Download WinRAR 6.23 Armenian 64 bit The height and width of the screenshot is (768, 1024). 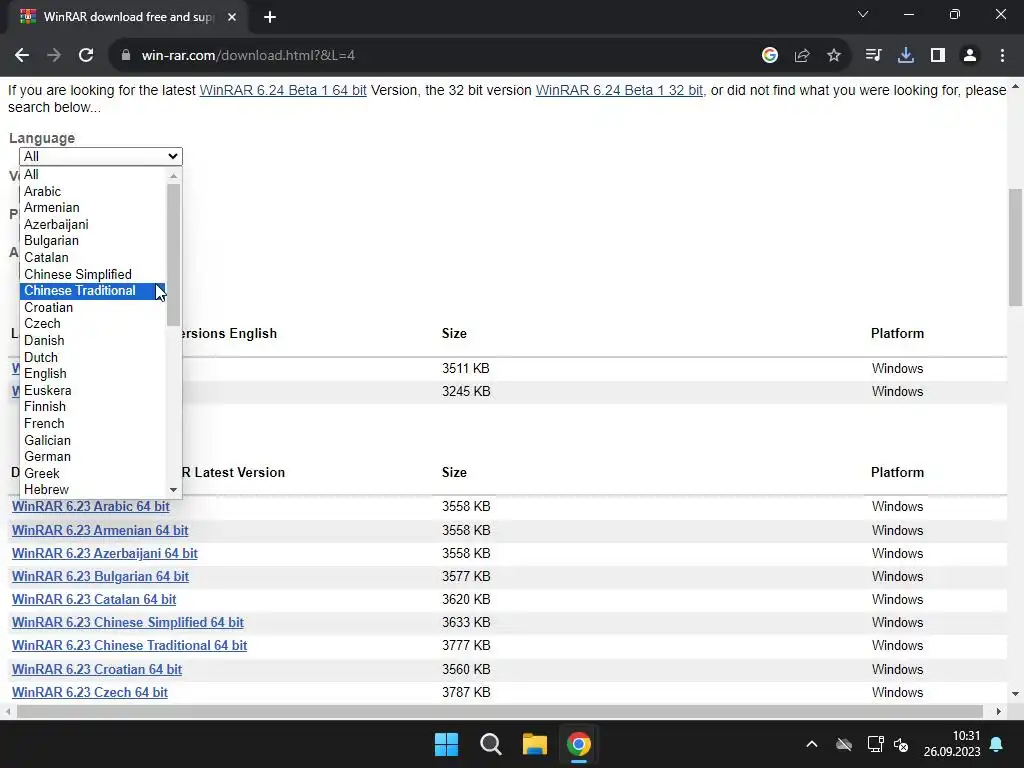click(x=100, y=530)
